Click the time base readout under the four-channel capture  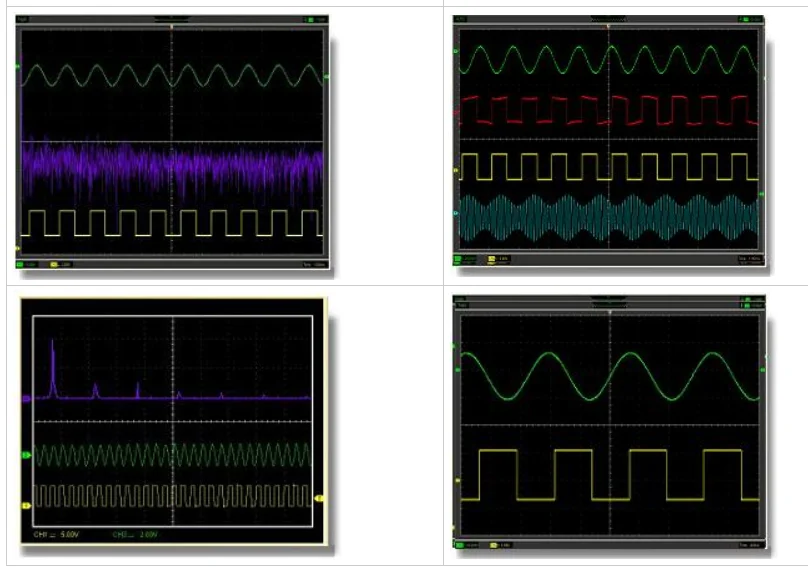coord(749,259)
